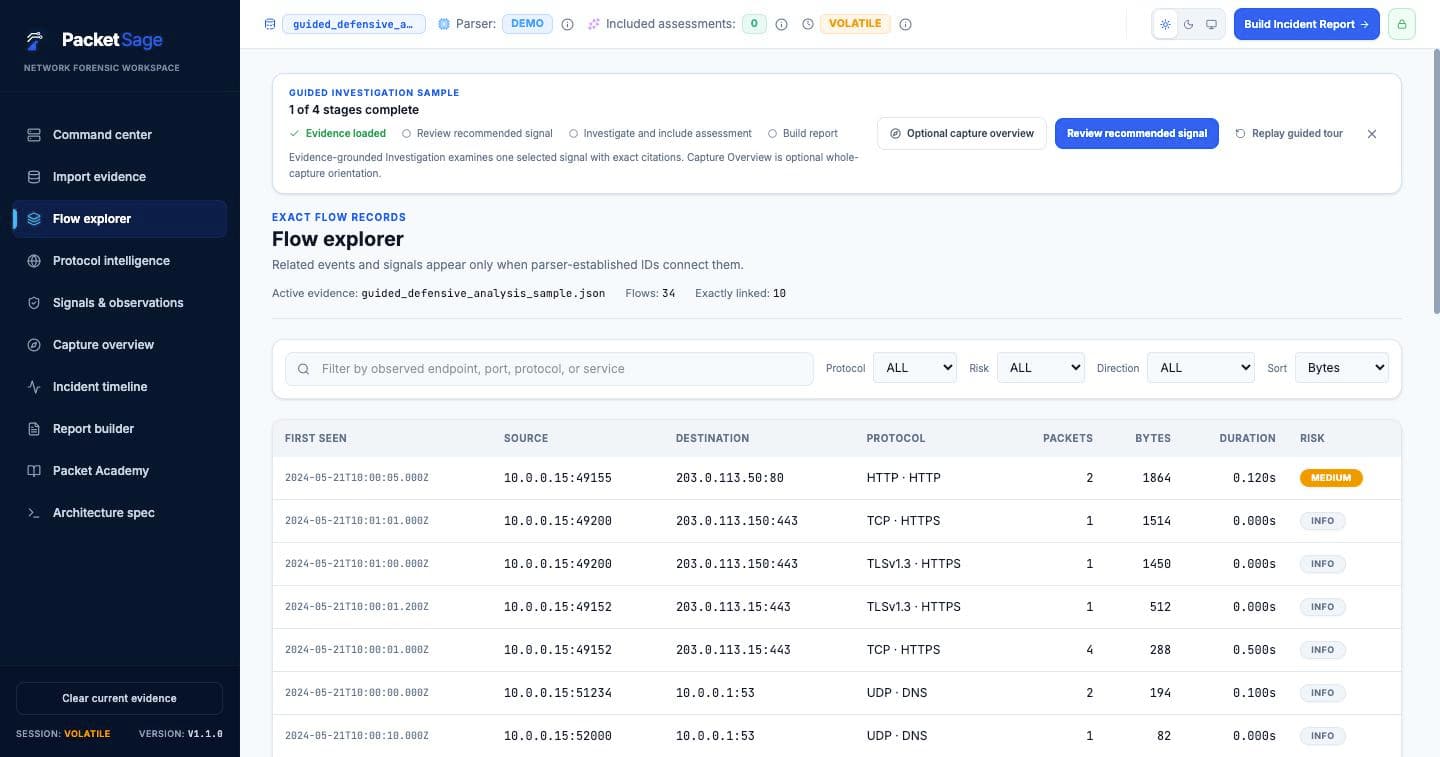The image size is (1440, 757).
Task: Open the Sort by Bytes dropdown
Action: tap(1342, 368)
